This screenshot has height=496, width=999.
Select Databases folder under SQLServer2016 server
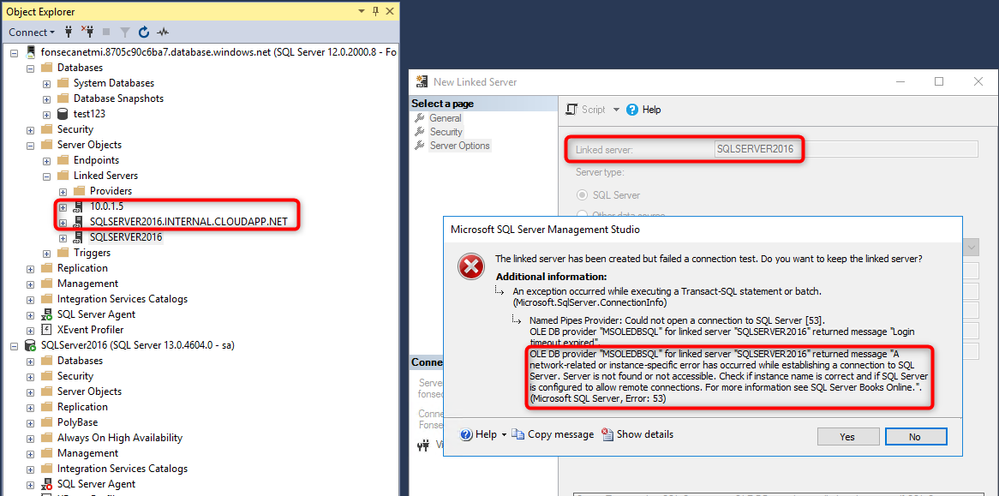coord(80,361)
